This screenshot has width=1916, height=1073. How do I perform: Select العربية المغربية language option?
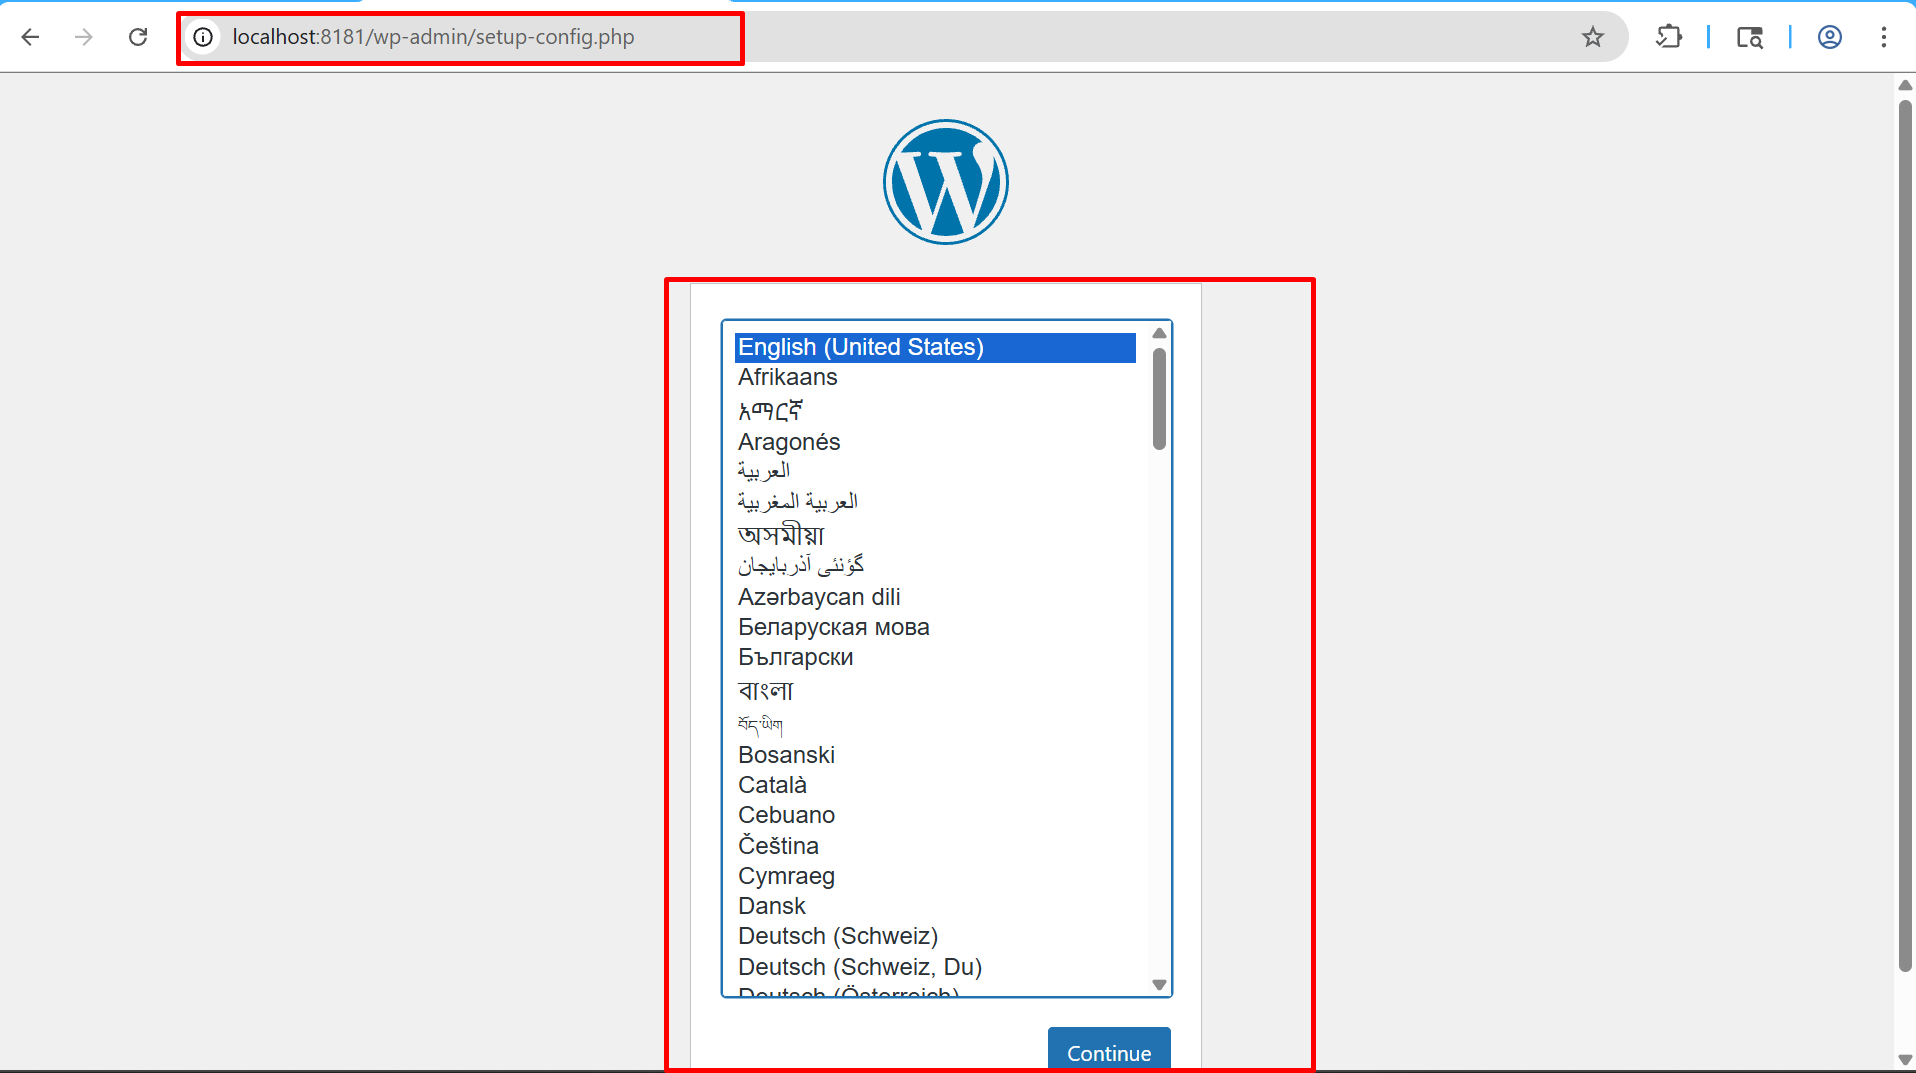point(935,501)
